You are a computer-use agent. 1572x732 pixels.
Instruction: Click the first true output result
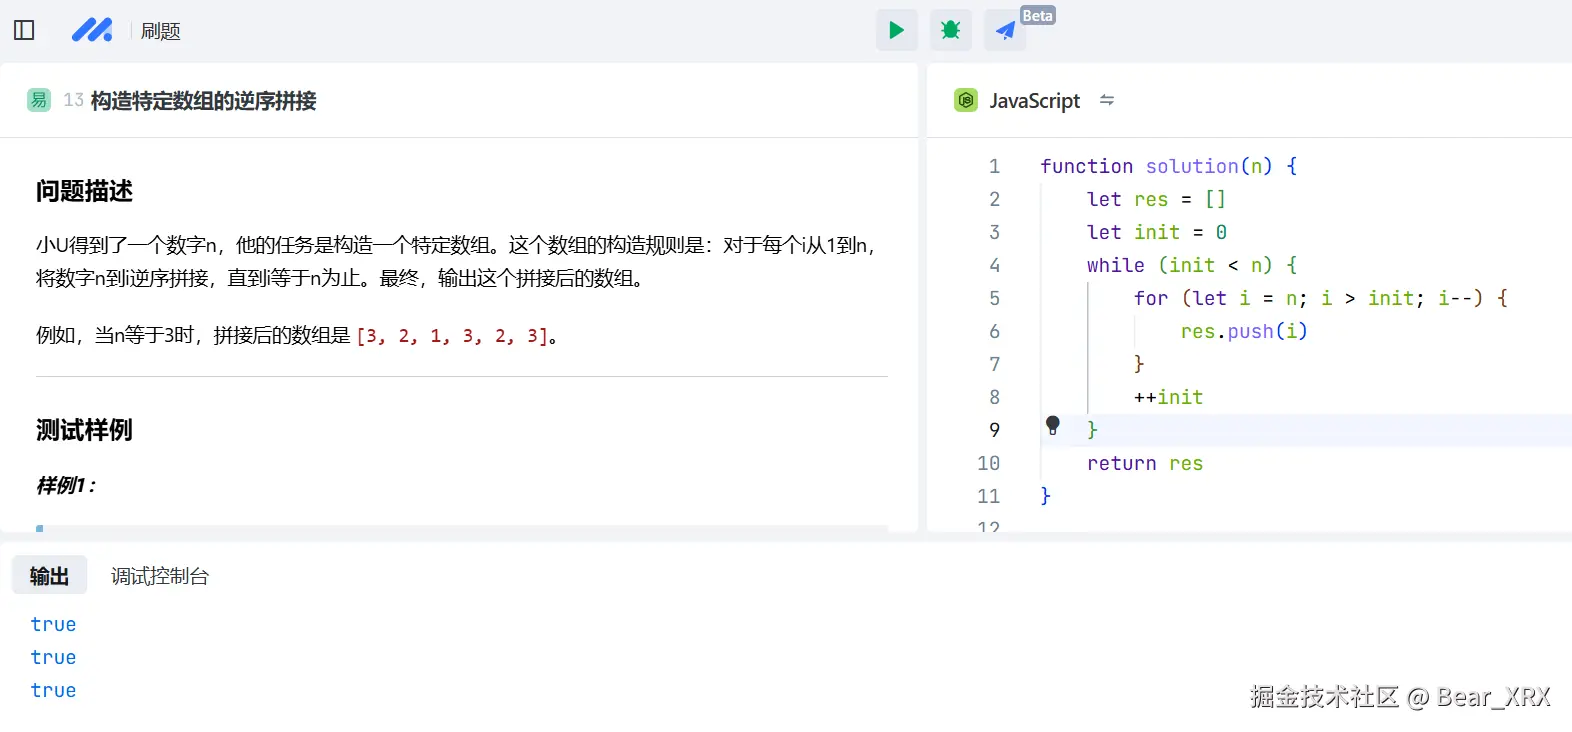(53, 624)
